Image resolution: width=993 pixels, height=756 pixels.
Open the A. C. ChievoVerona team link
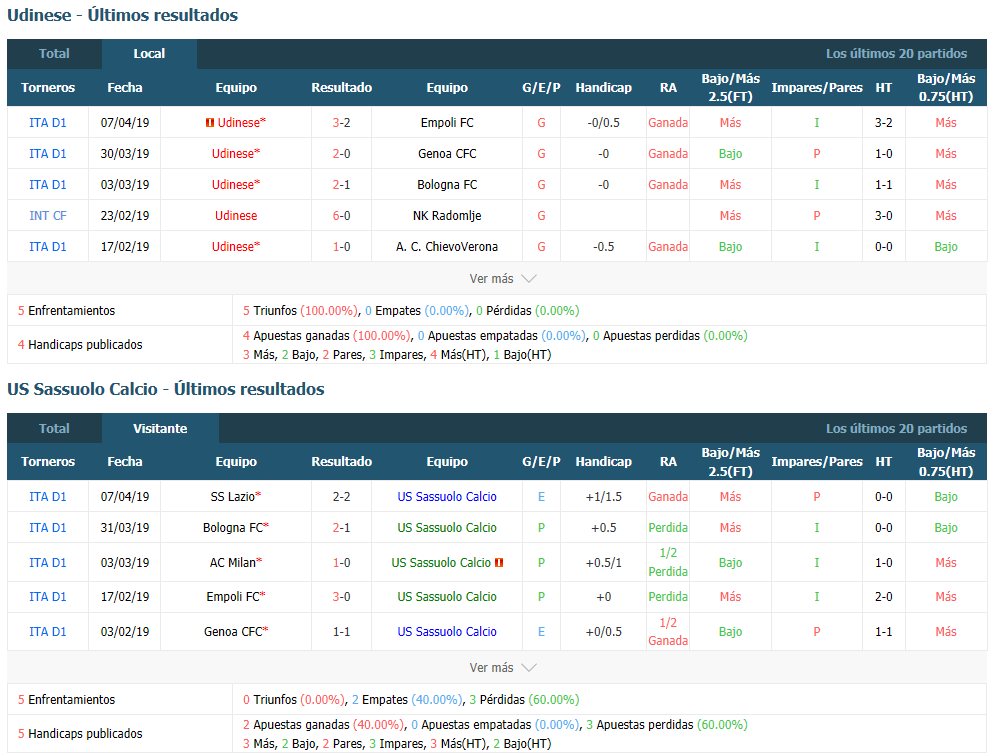(447, 247)
